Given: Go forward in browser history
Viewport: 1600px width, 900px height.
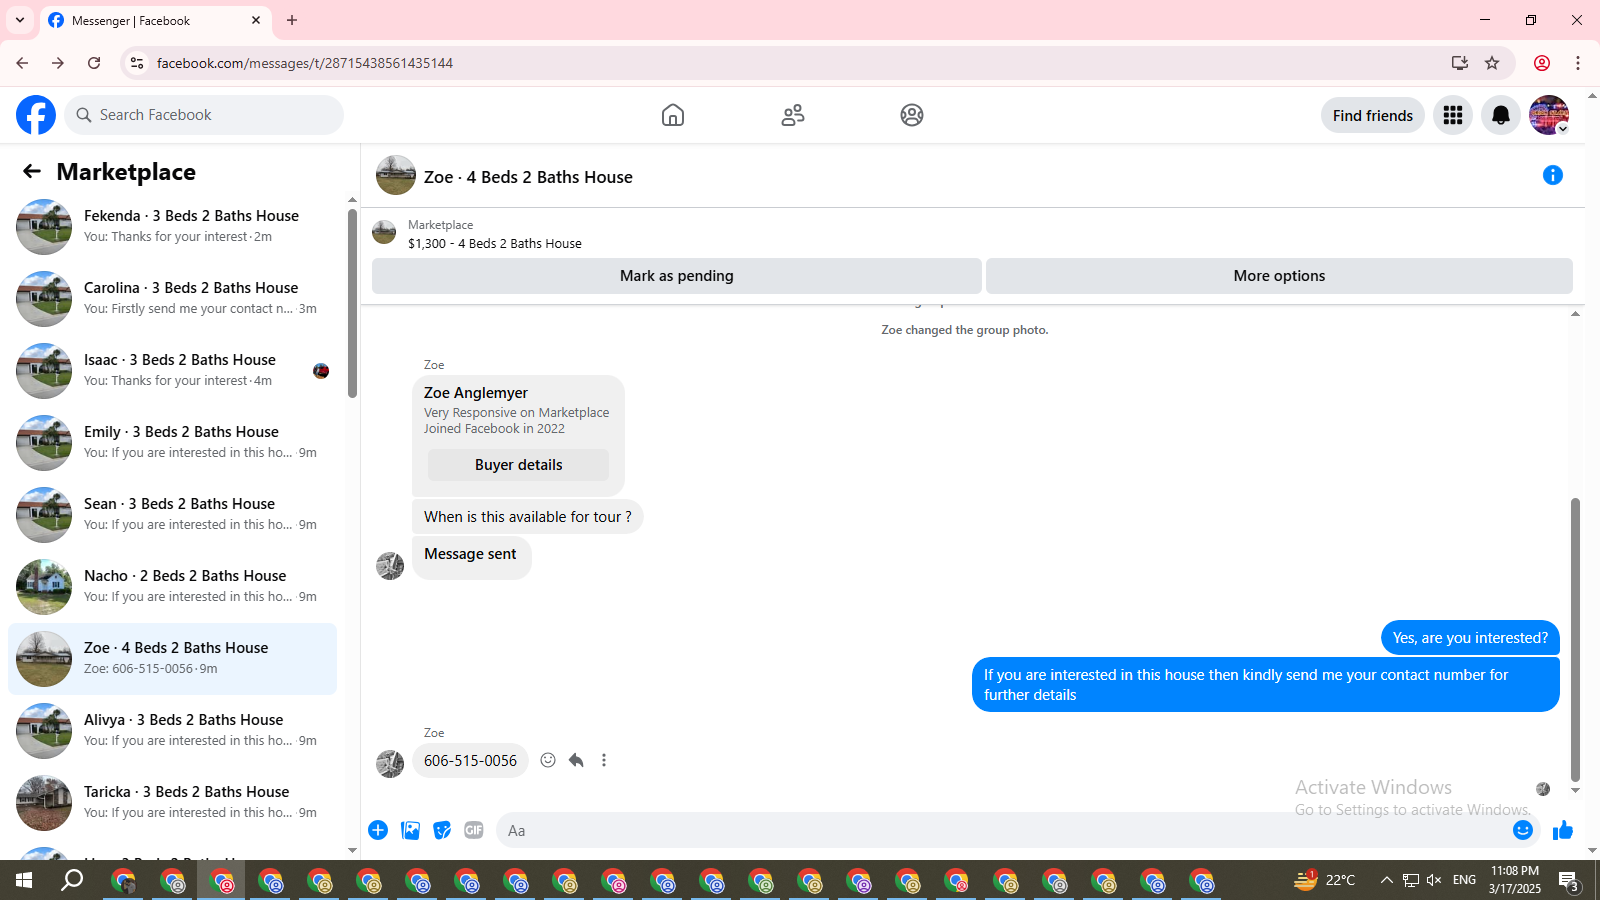Looking at the screenshot, I should 58,63.
